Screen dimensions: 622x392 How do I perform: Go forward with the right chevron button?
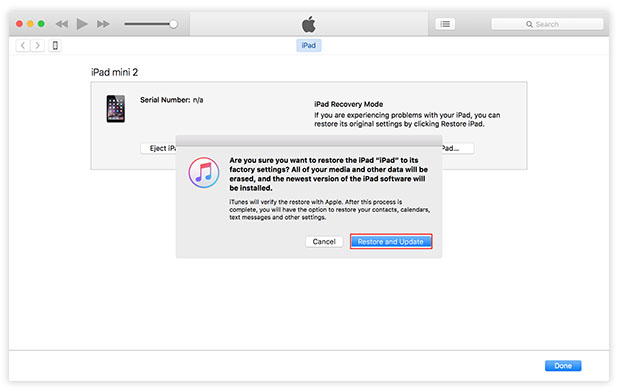38,46
